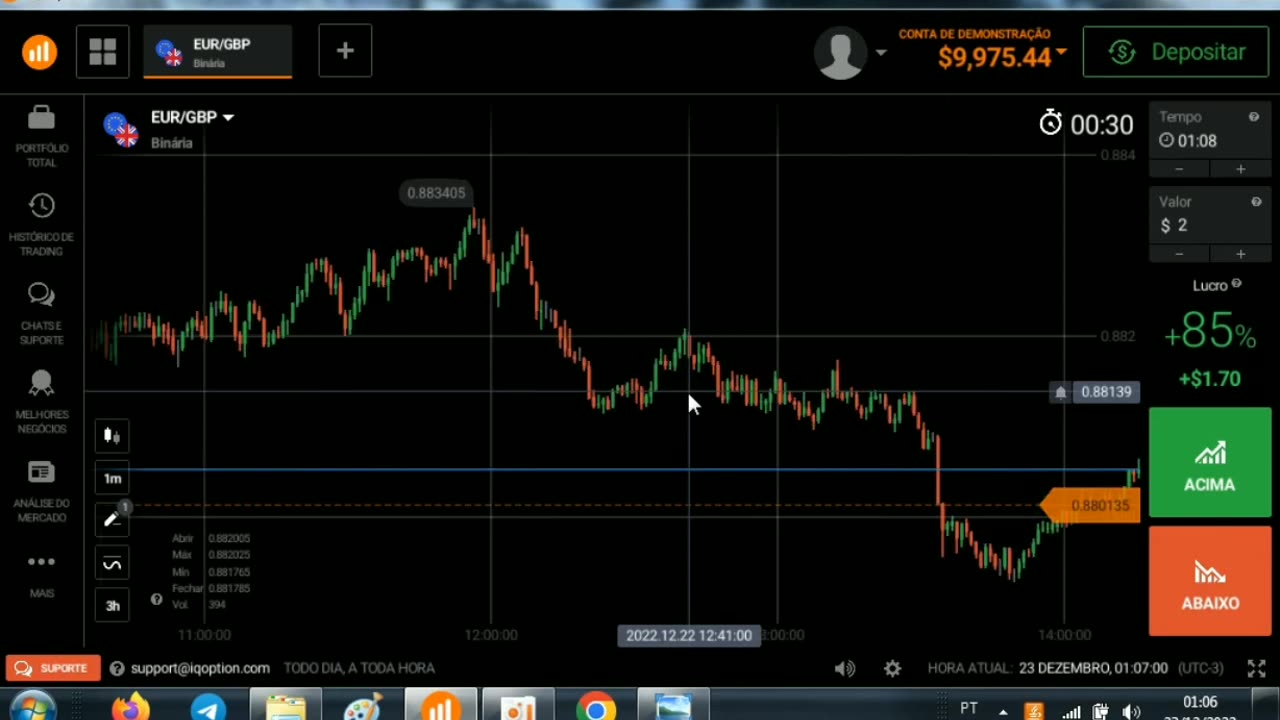
Task: Click the ACIMA green buy button
Action: tap(1209, 463)
